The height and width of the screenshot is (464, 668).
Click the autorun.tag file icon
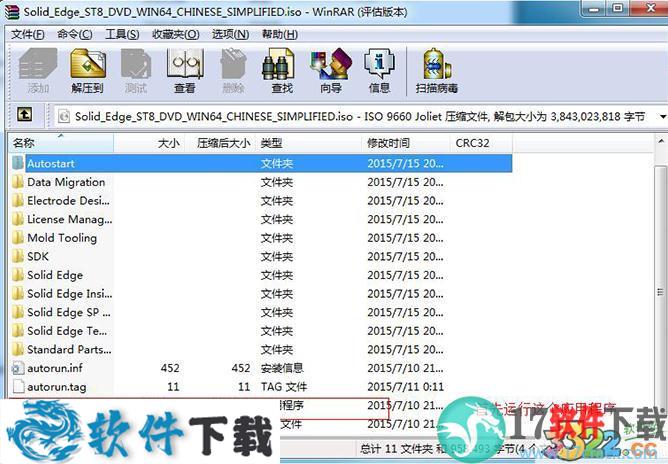coord(18,386)
